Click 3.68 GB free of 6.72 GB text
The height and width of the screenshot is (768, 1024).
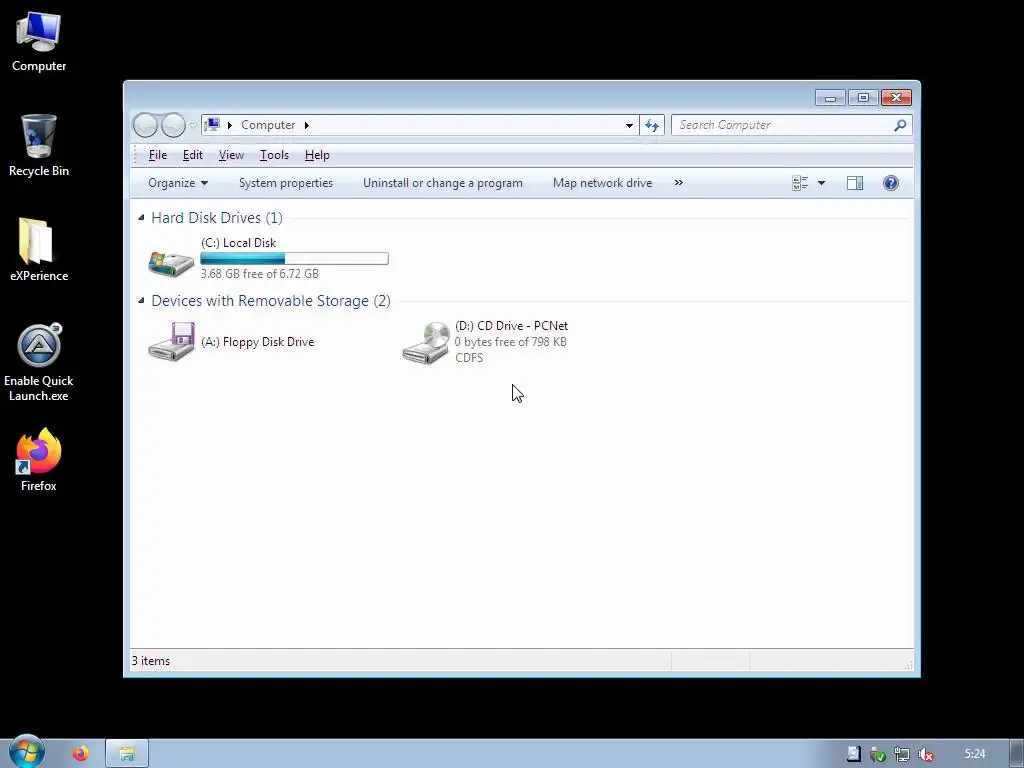(x=259, y=274)
